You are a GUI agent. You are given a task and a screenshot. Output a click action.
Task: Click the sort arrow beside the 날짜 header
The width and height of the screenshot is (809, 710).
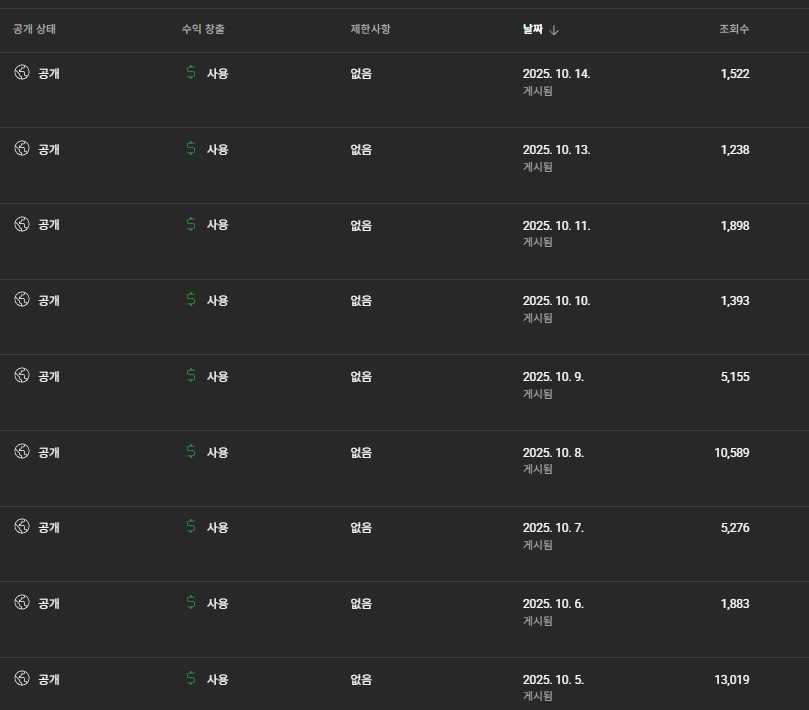(555, 30)
